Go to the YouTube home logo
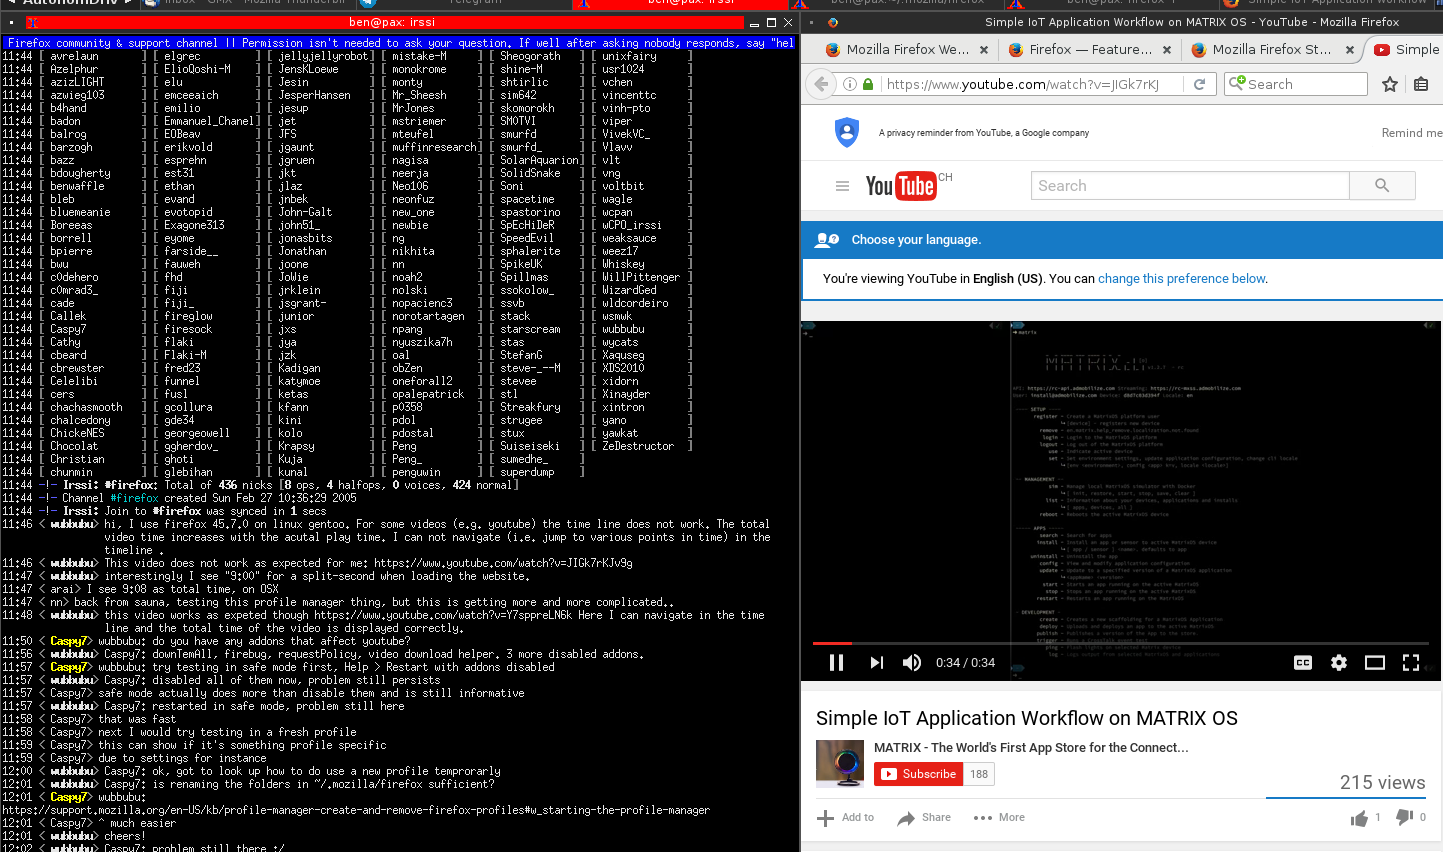1443x852 pixels. pyautogui.click(x=901, y=186)
